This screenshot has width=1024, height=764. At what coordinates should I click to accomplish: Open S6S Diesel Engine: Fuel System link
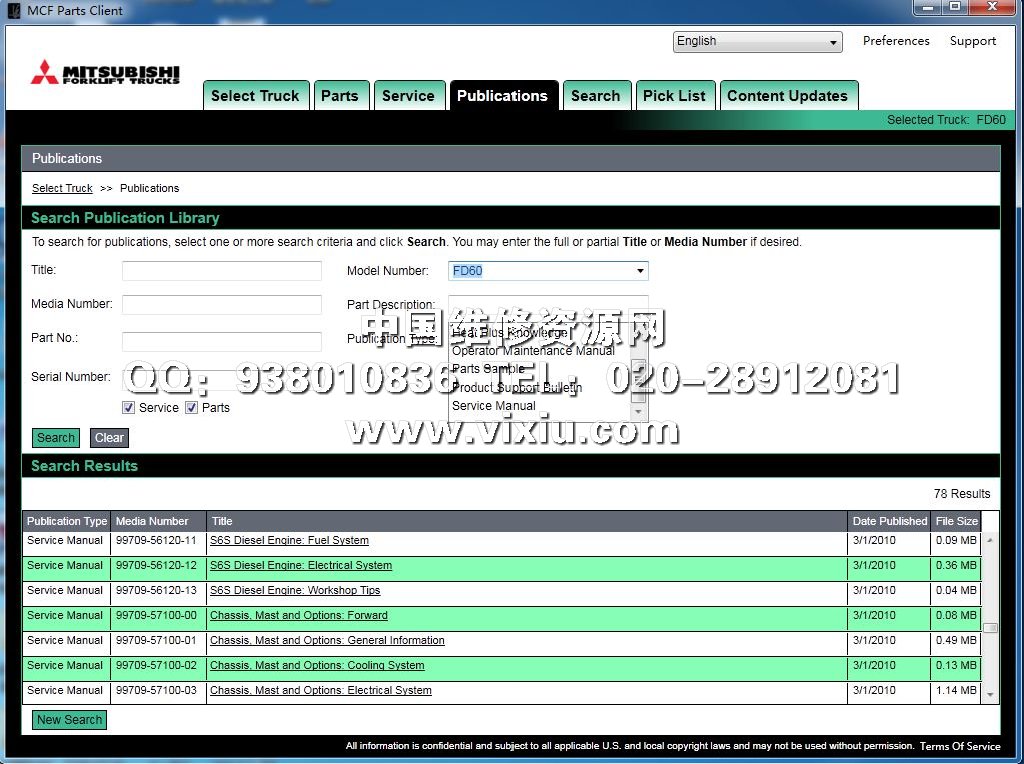[289, 541]
